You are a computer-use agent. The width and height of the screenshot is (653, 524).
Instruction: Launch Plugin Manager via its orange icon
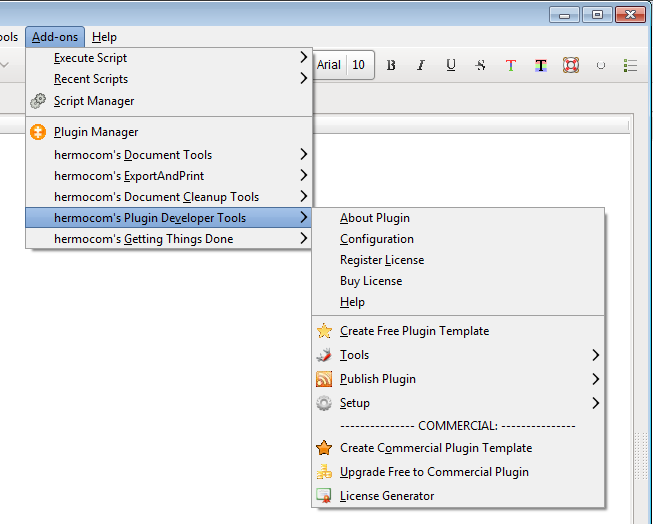click(x=38, y=132)
